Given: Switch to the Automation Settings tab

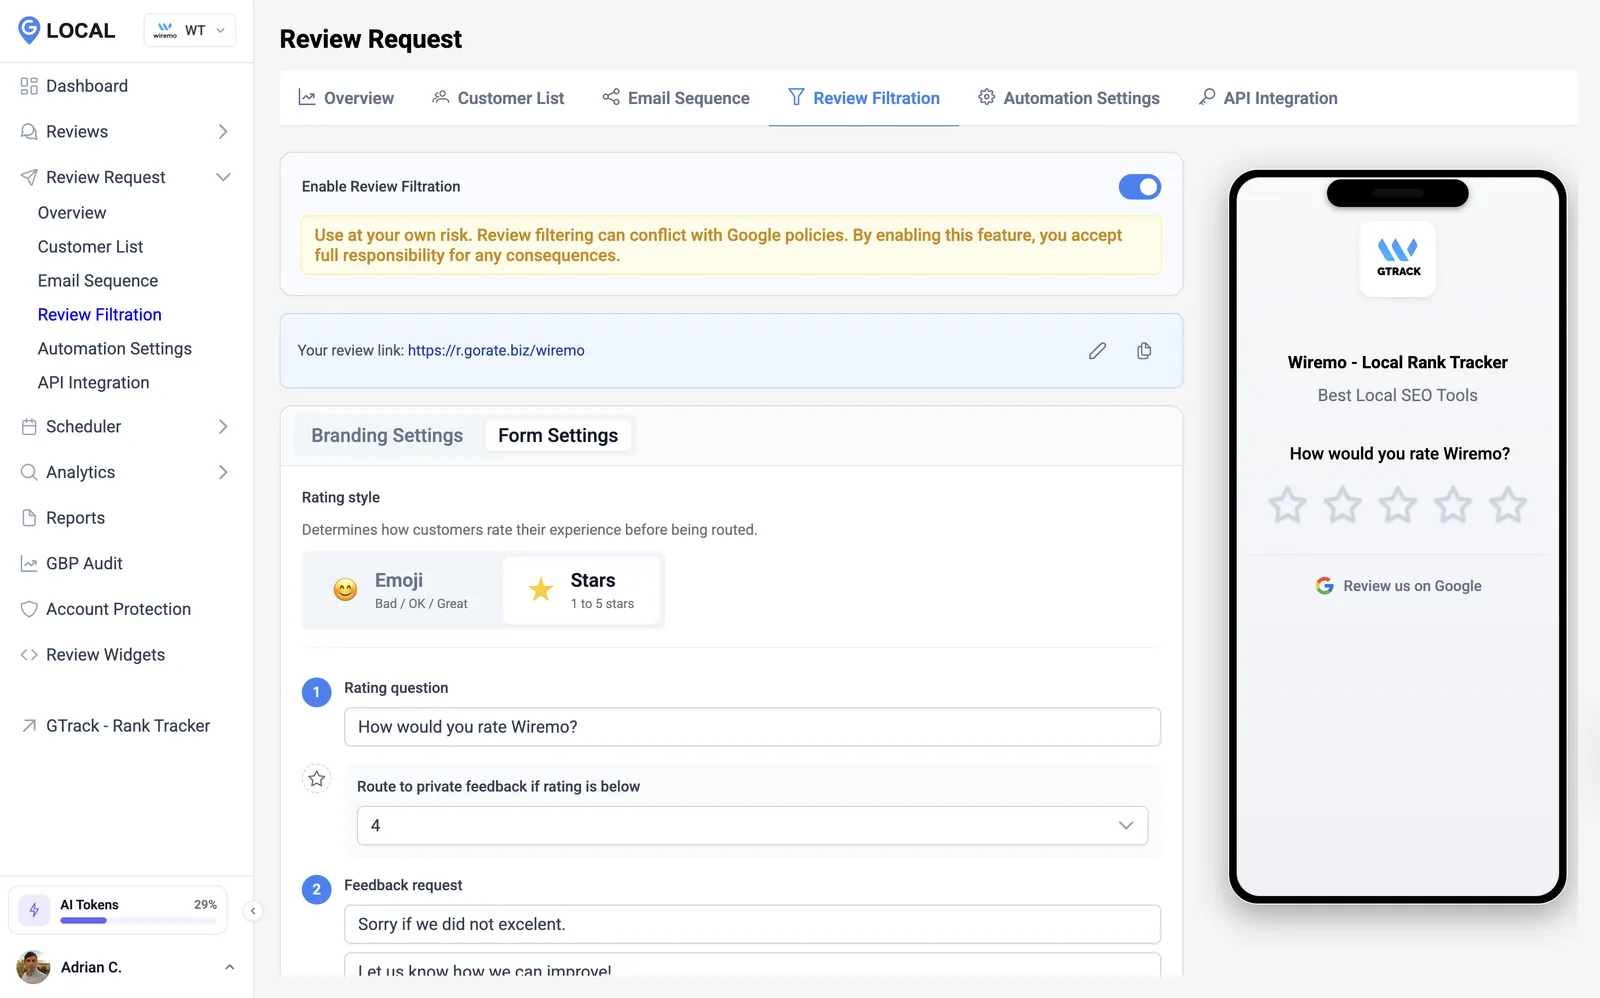Looking at the screenshot, I should 1069,98.
